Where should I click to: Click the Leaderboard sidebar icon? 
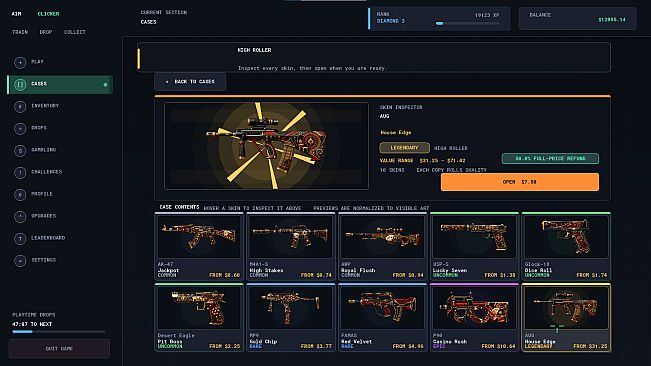point(20,238)
